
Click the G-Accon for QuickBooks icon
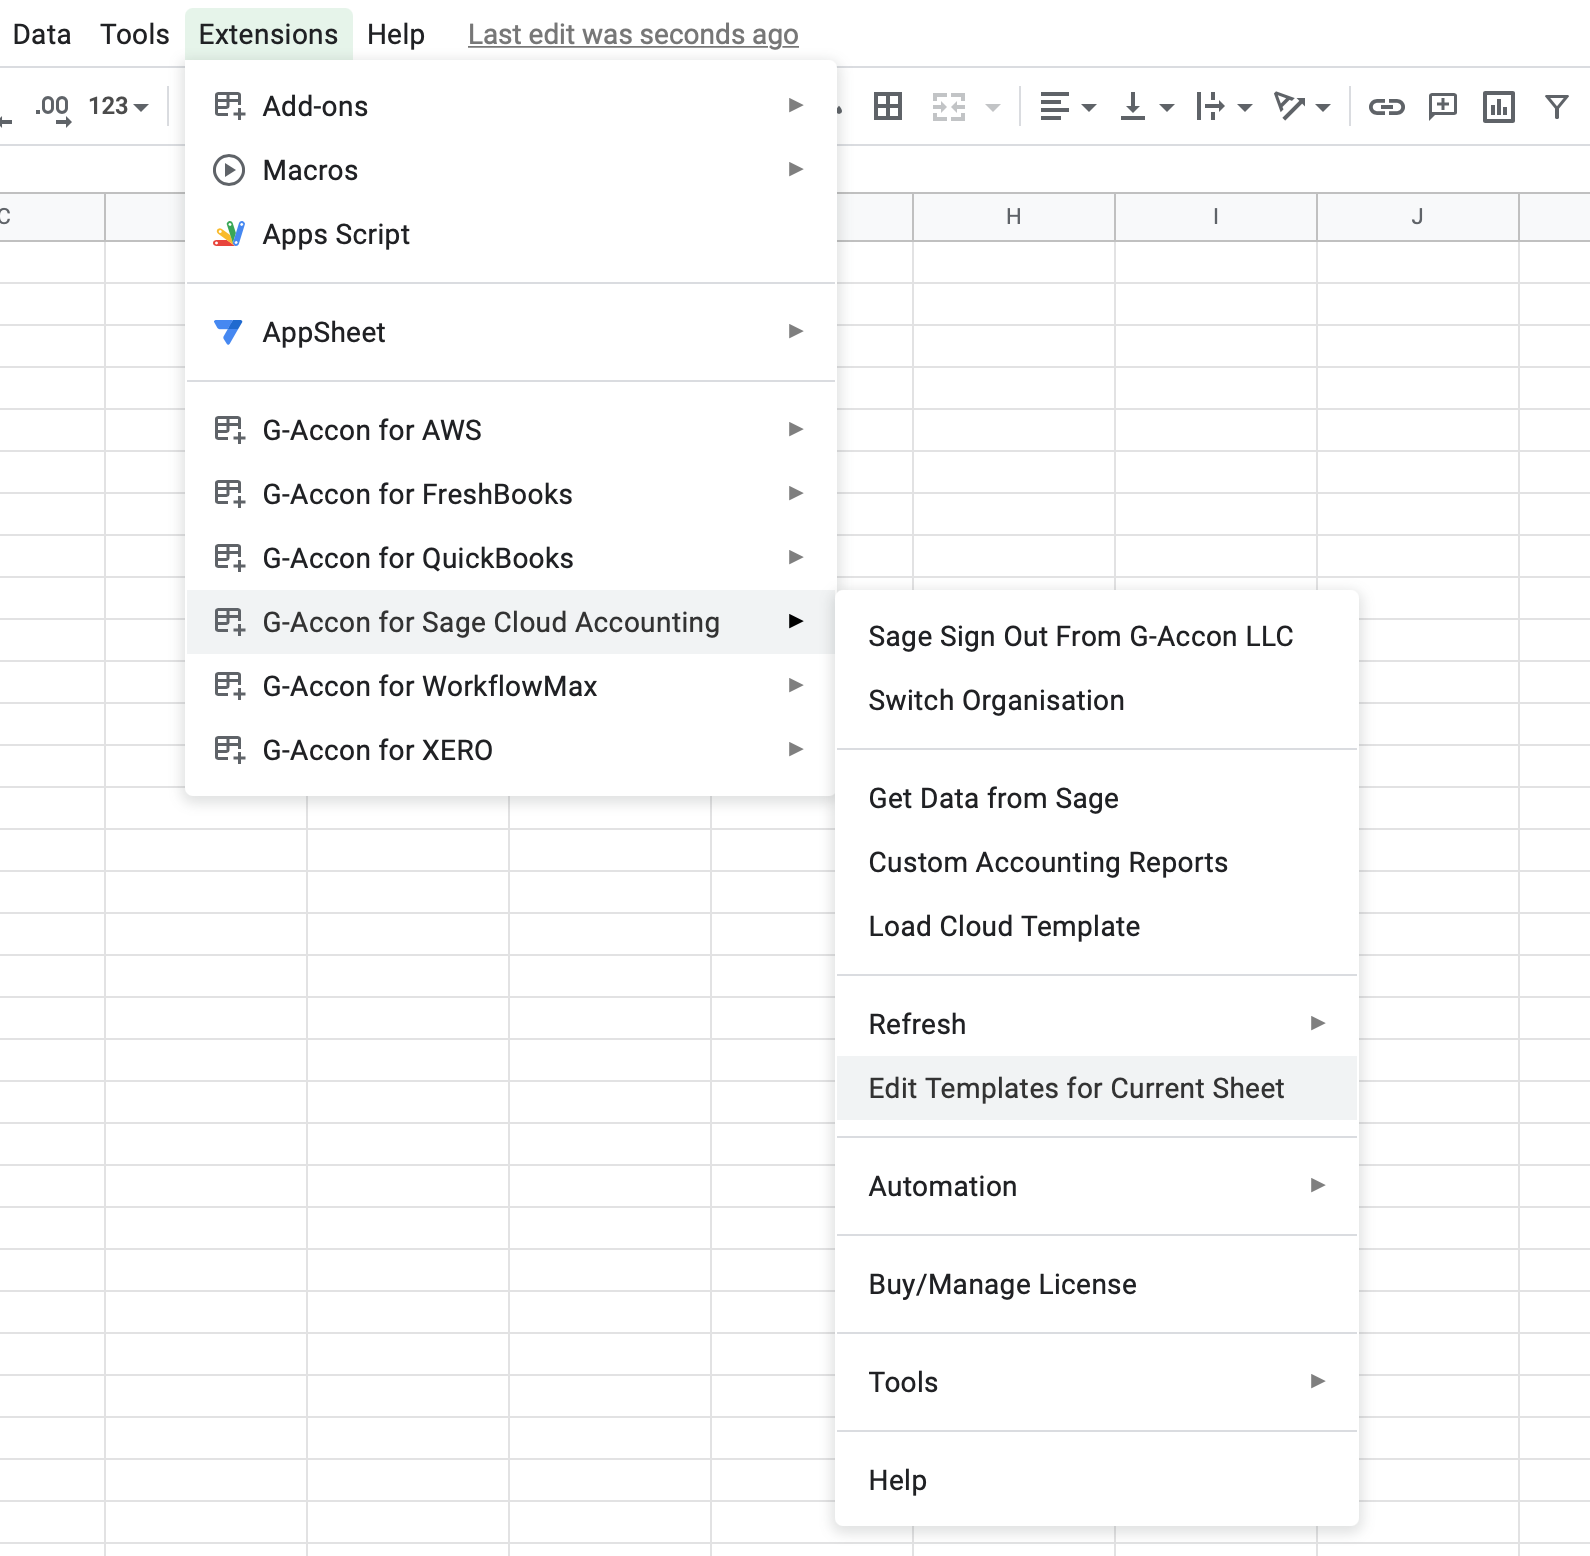(229, 558)
